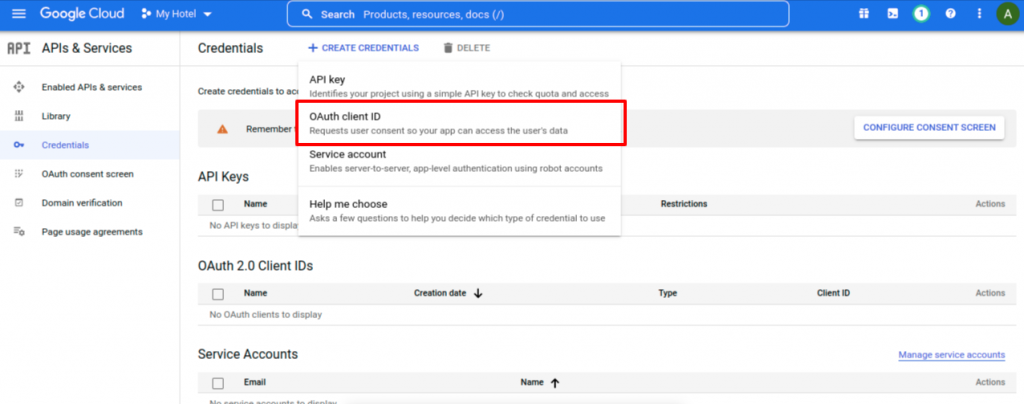Toggle API Keys select-all checkbox
This screenshot has height=404, width=1024.
(x=218, y=205)
